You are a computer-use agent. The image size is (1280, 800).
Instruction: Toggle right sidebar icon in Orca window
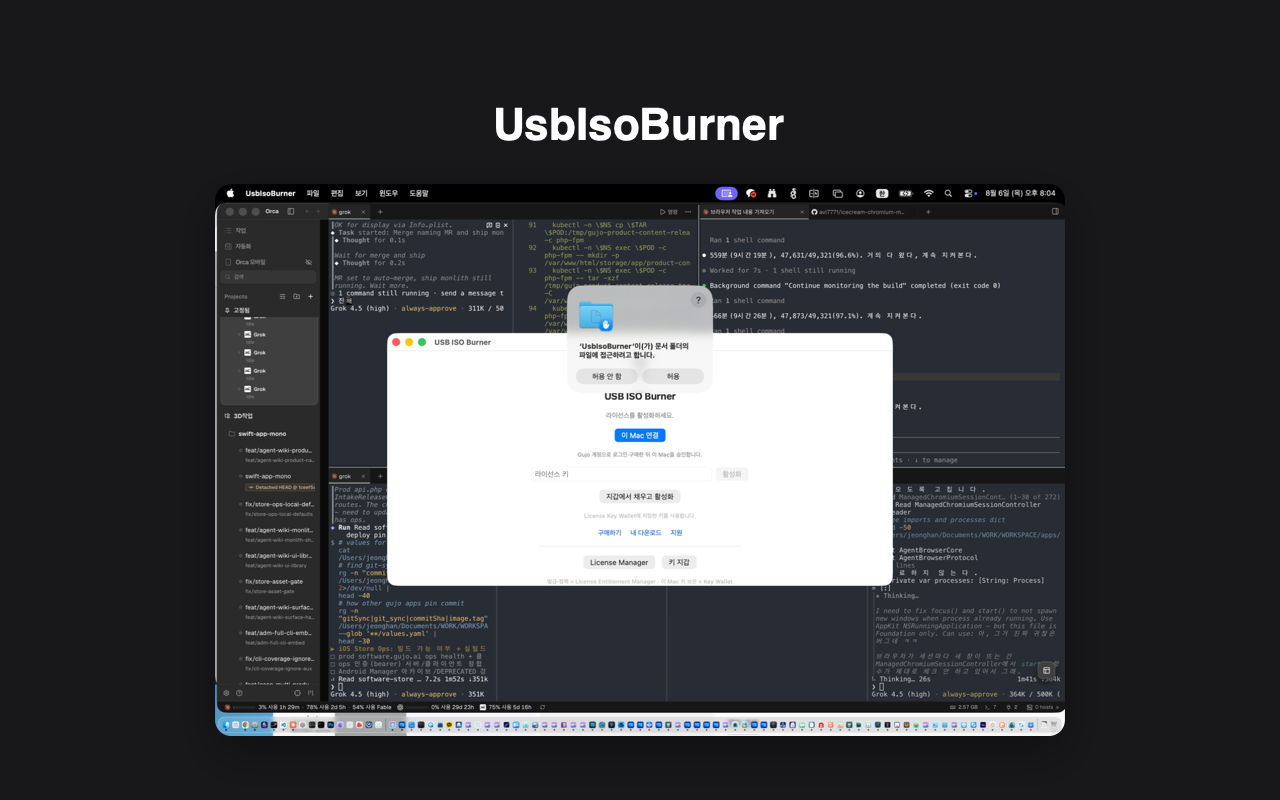click(1055, 212)
